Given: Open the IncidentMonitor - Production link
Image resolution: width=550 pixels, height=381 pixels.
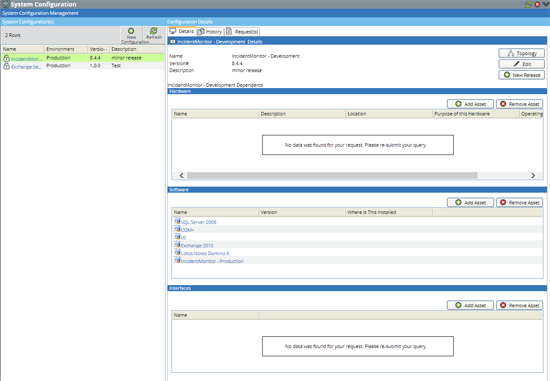Looking at the screenshot, I should click(212, 261).
